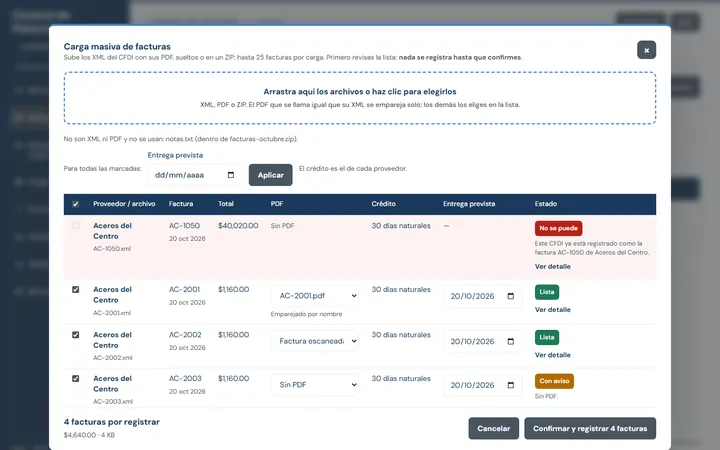Confirm and register 4 invoices
The width and height of the screenshot is (720, 450).
[590, 428]
